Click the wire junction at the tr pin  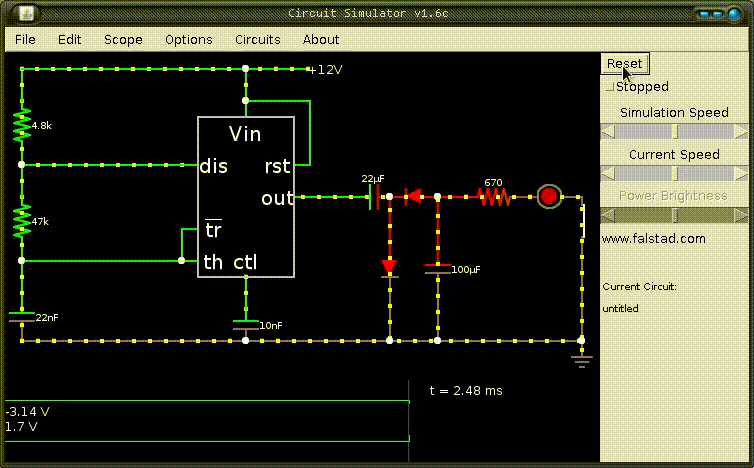pyautogui.click(x=181, y=261)
